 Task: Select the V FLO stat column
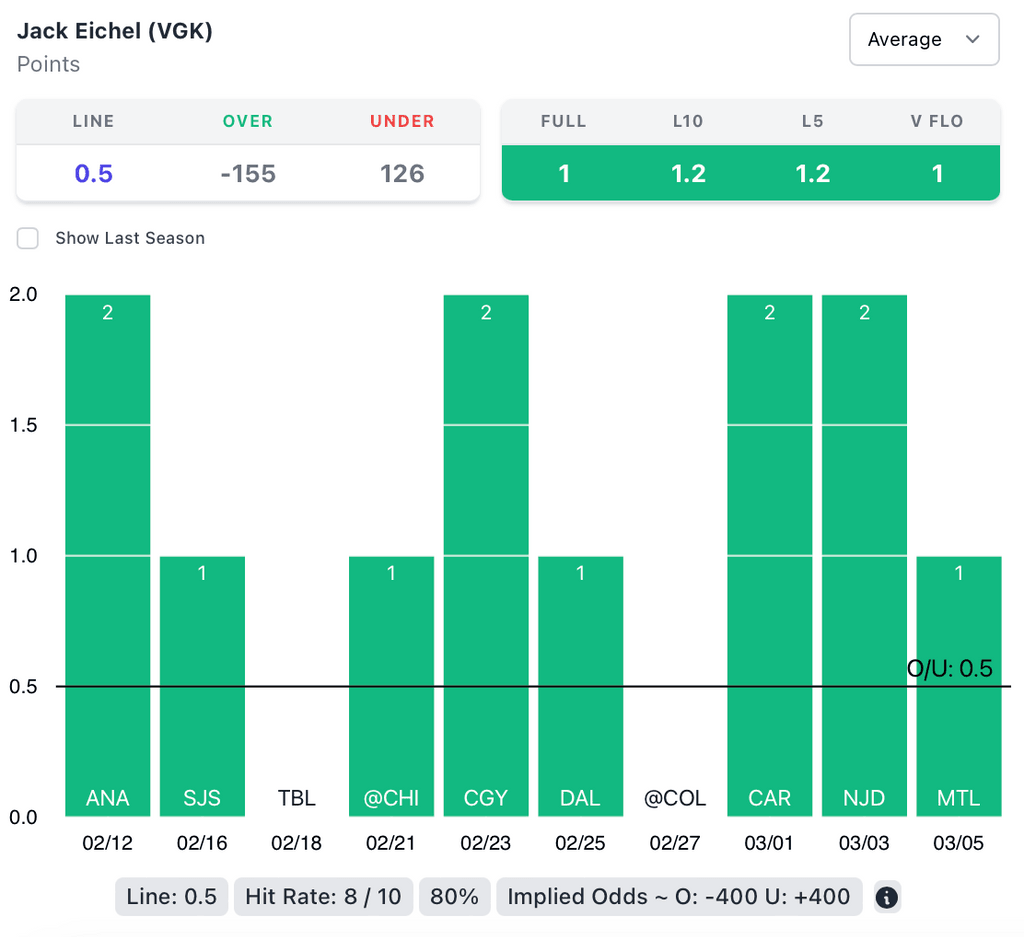(x=937, y=173)
